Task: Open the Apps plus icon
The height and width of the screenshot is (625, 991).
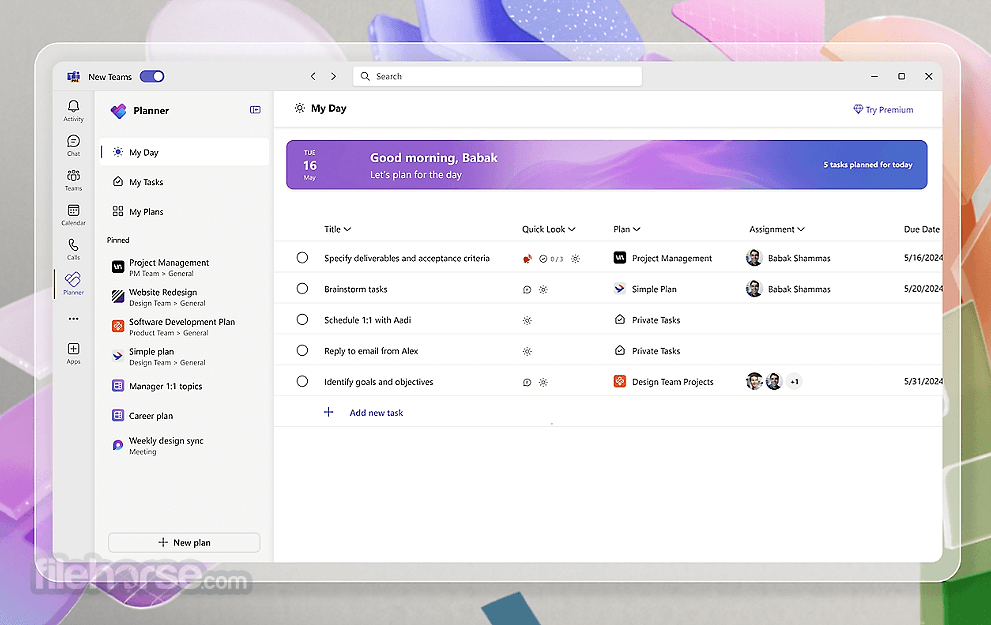Action: (73, 348)
